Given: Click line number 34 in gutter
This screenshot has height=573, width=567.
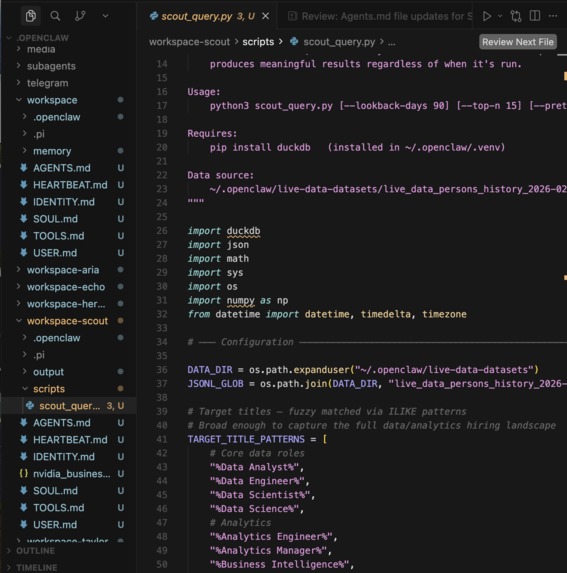Looking at the screenshot, I should [x=162, y=342].
